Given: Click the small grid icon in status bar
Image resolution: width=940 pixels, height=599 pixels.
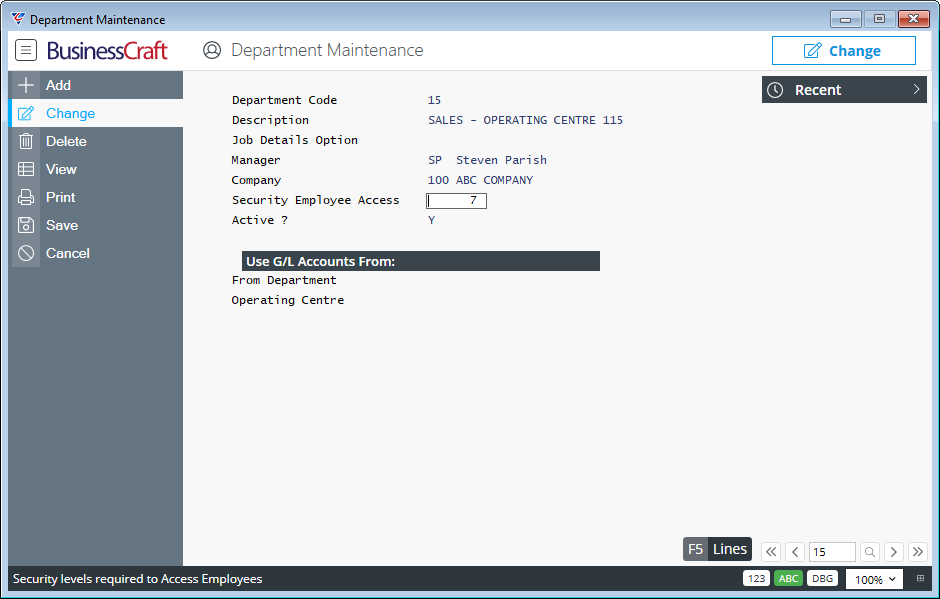Looking at the screenshot, I should point(920,579).
